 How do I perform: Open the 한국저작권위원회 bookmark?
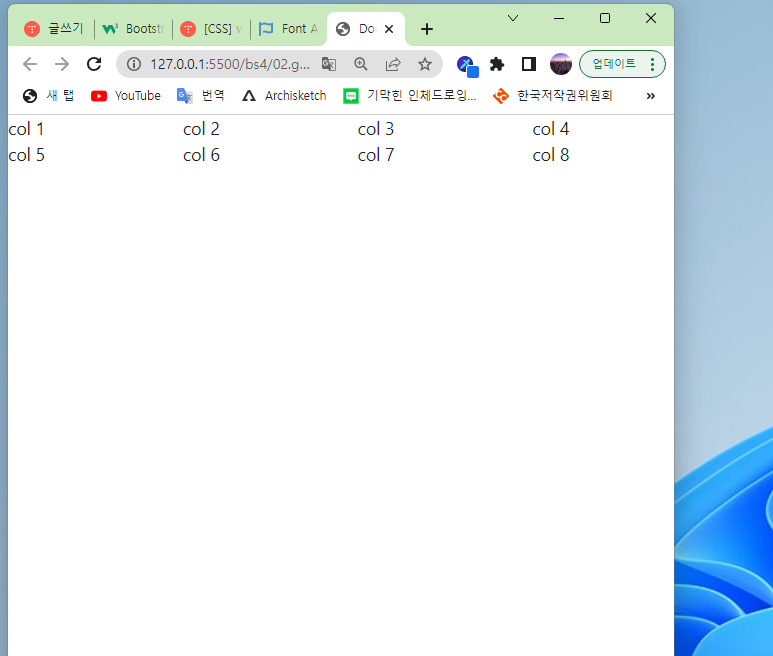[553, 96]
